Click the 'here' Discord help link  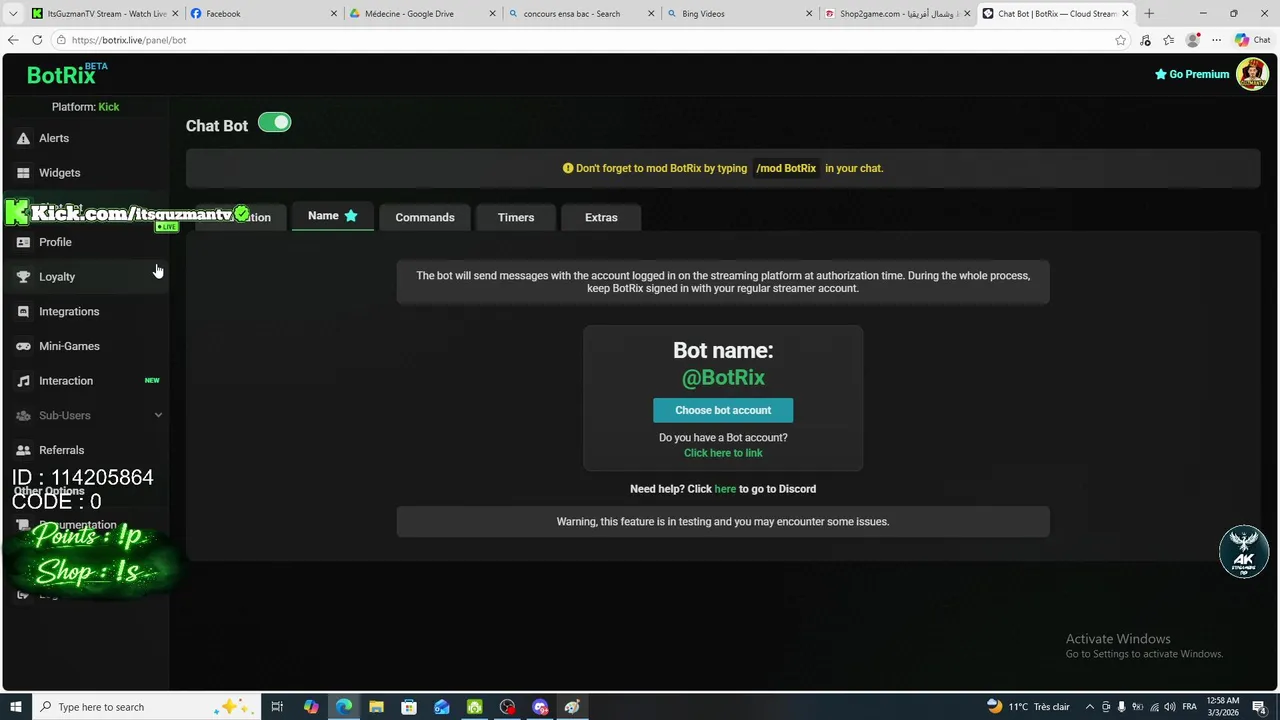point(725,489)
